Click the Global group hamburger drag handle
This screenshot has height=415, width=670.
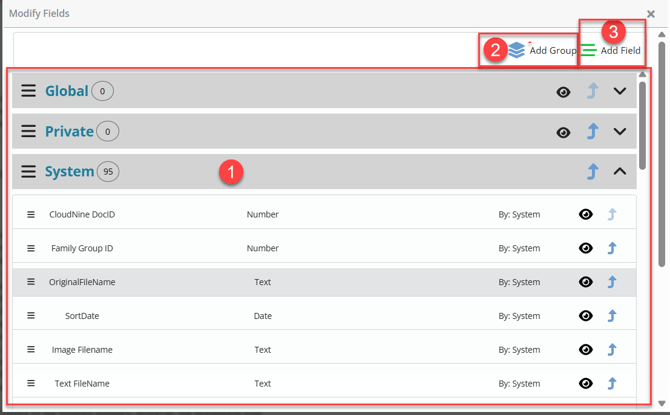pyautogui.click(x=29, y=91)
